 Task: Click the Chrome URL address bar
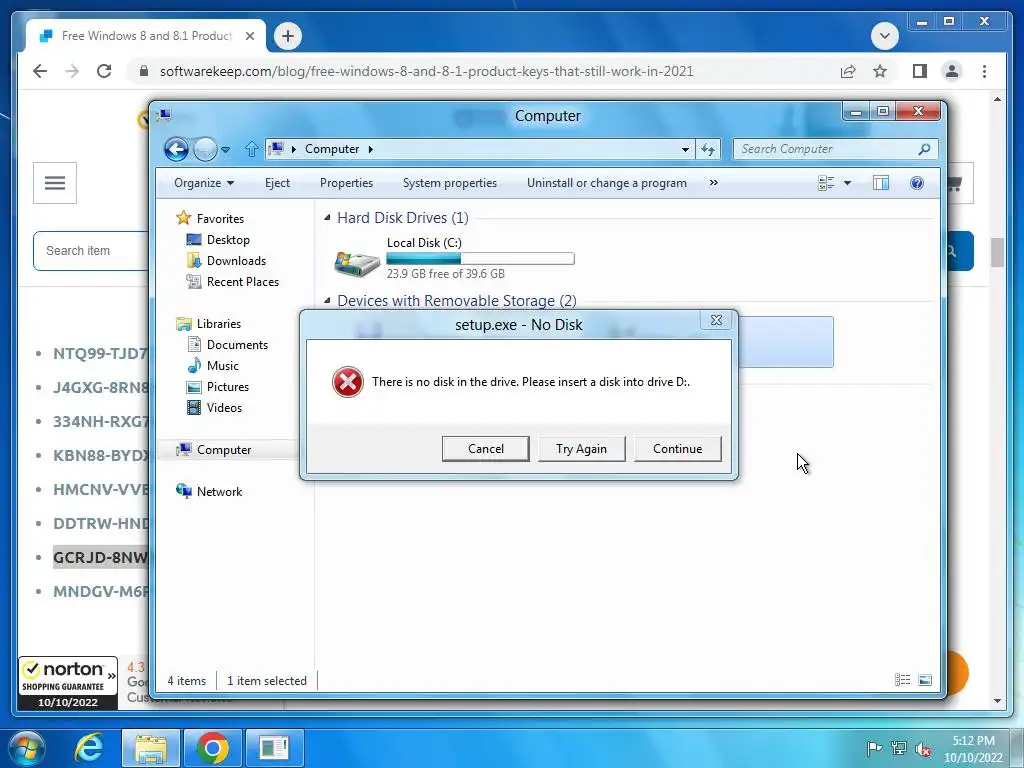point(426,71)
